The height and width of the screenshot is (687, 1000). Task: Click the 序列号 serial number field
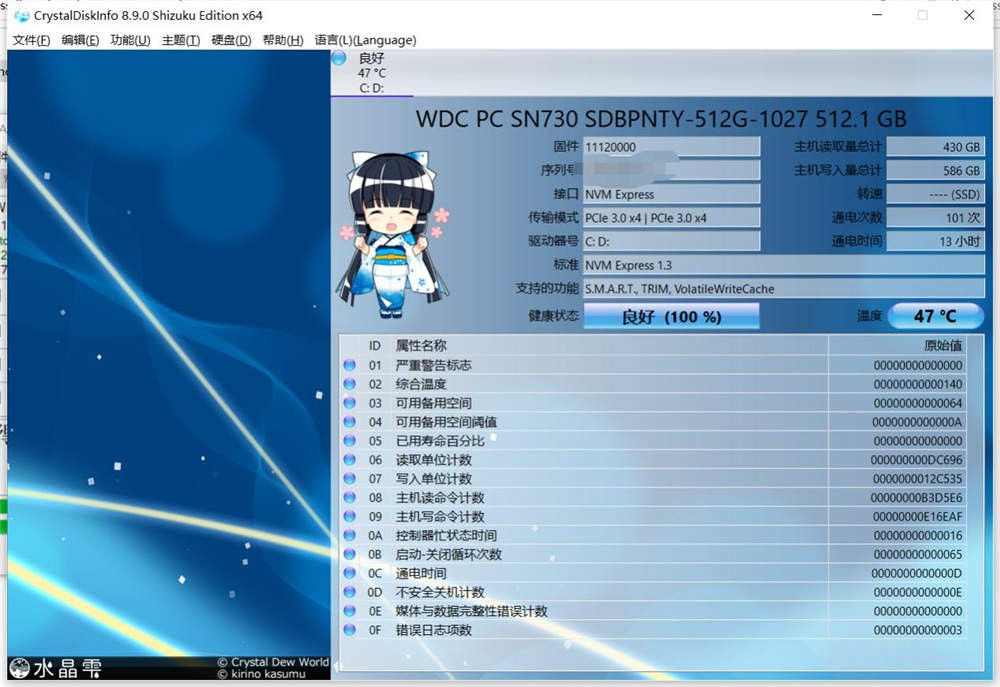672,170
